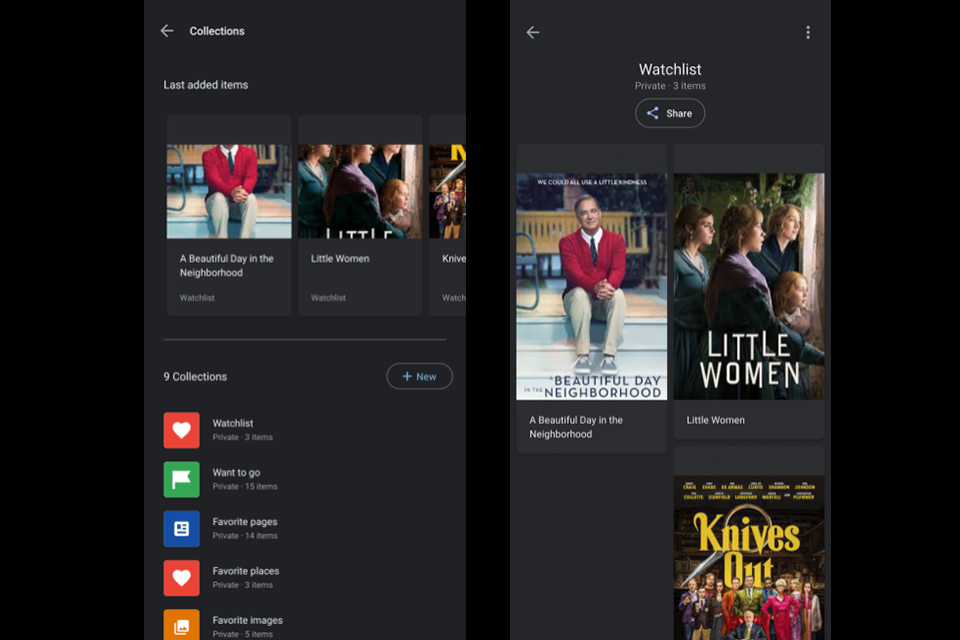Viewport: 960px width, 640px height.
Task: Create a New collection
Action: click(x=419, y=376)
